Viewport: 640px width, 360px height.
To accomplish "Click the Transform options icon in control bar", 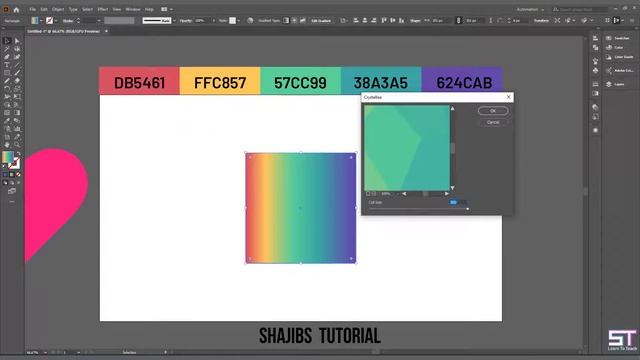I will pyautogui.click(x=557, y=20).
